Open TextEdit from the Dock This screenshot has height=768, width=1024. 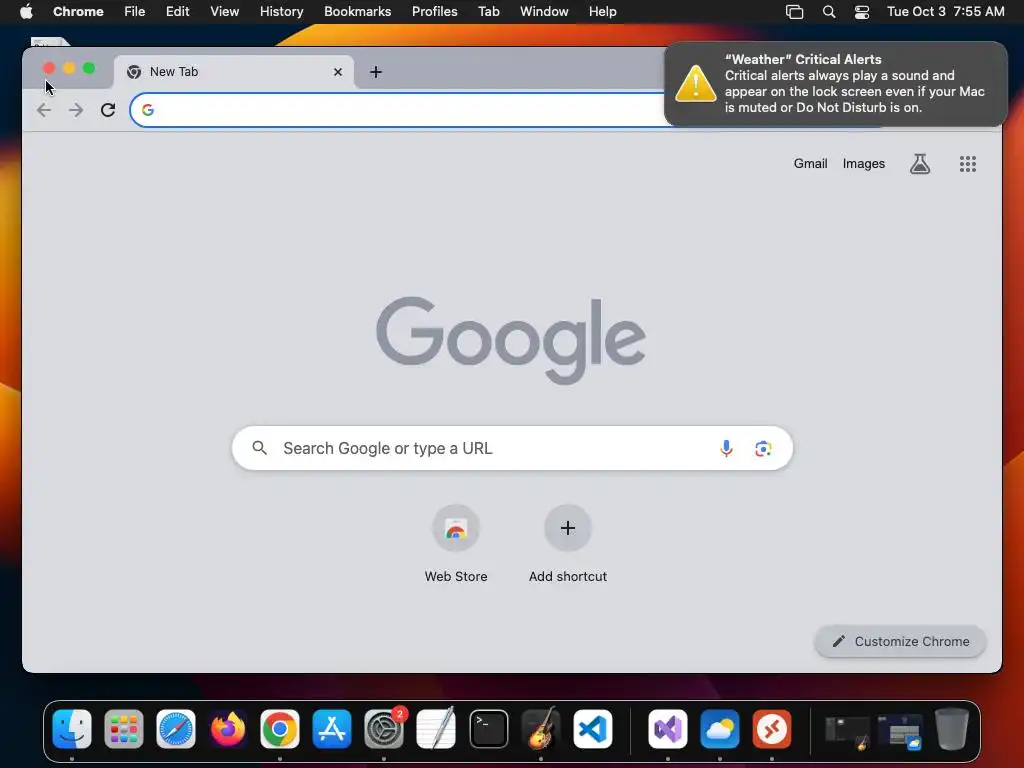click(x=436, y=729)
